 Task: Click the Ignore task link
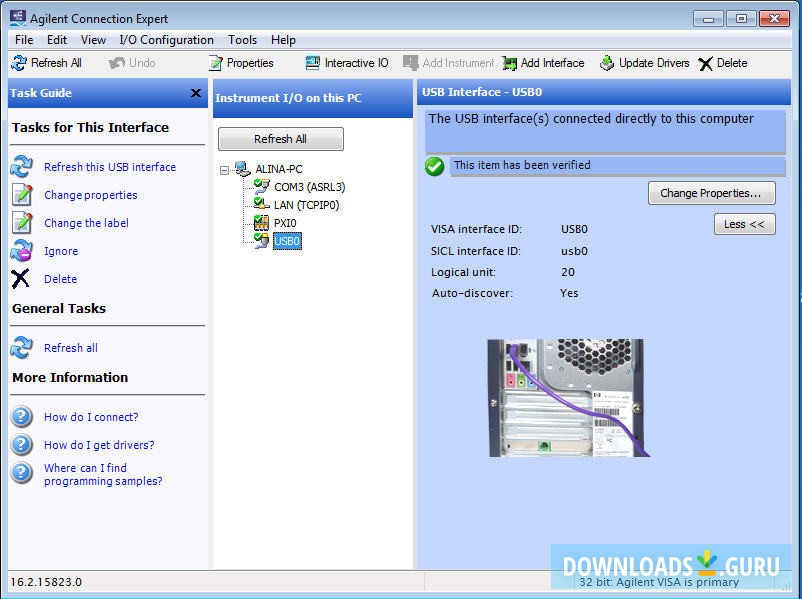point(61,251)
